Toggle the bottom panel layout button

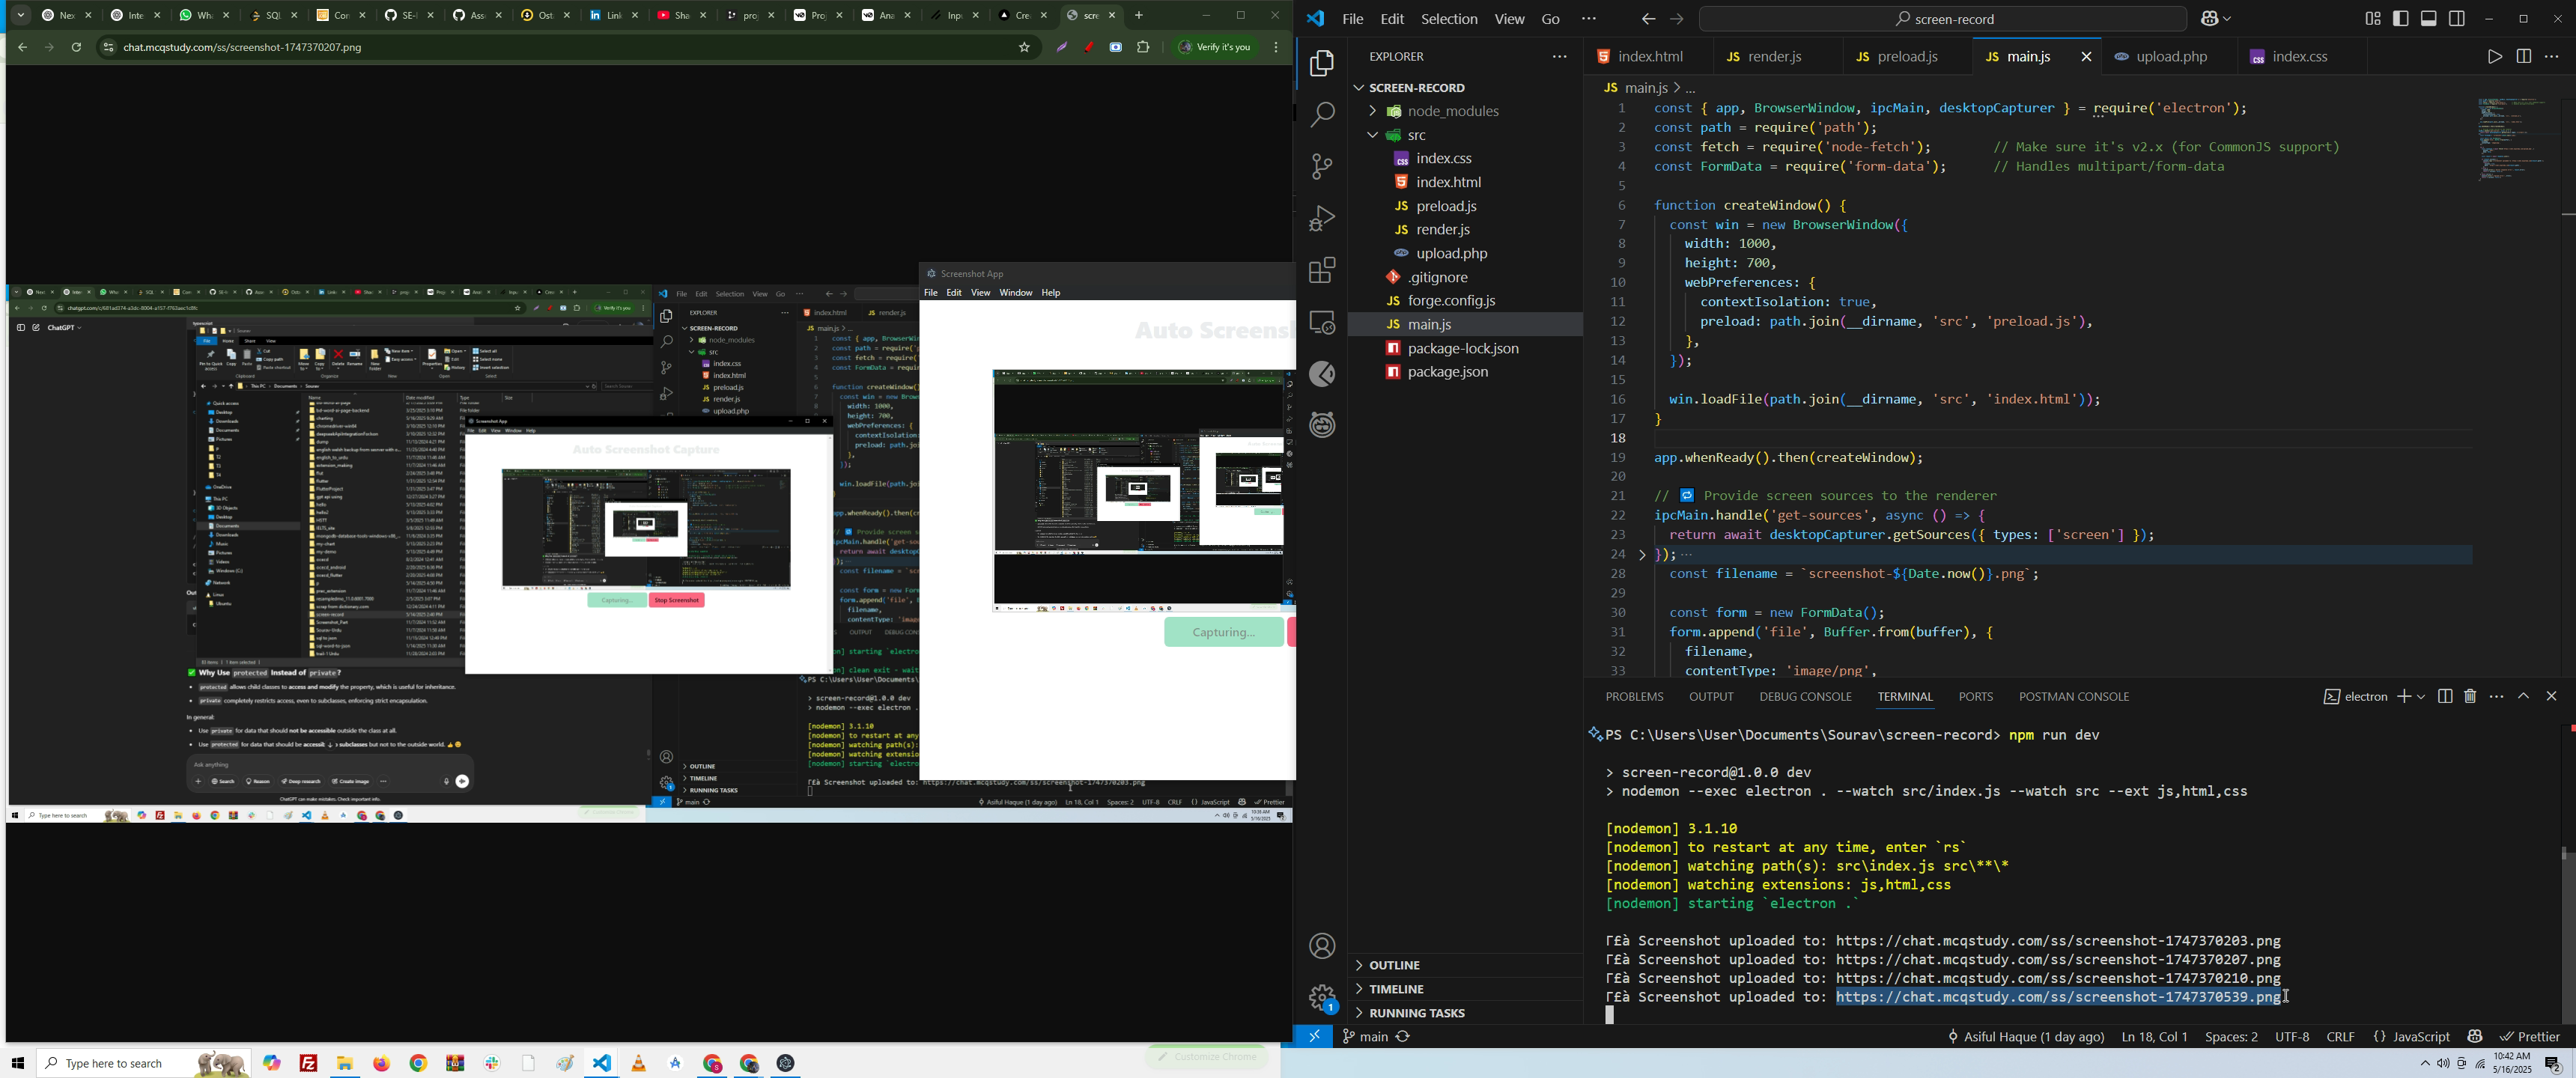point(2429,19)
